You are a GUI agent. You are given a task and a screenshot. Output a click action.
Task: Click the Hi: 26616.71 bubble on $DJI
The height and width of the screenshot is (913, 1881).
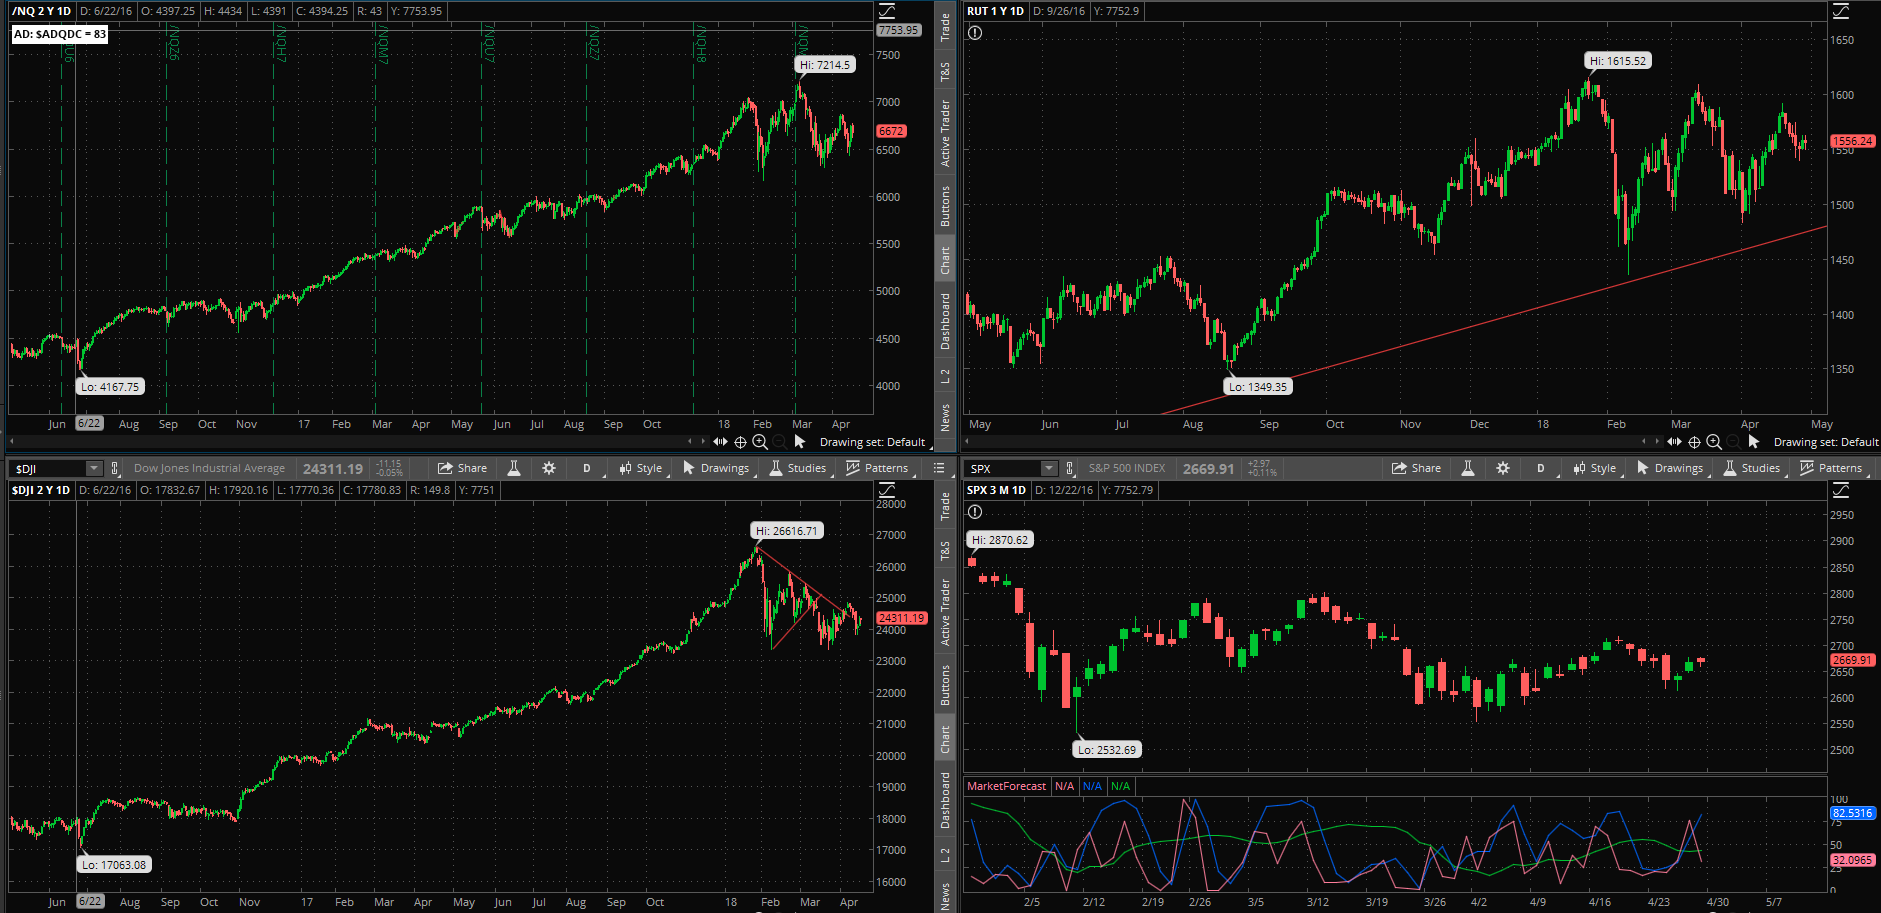tap(786, 531)
